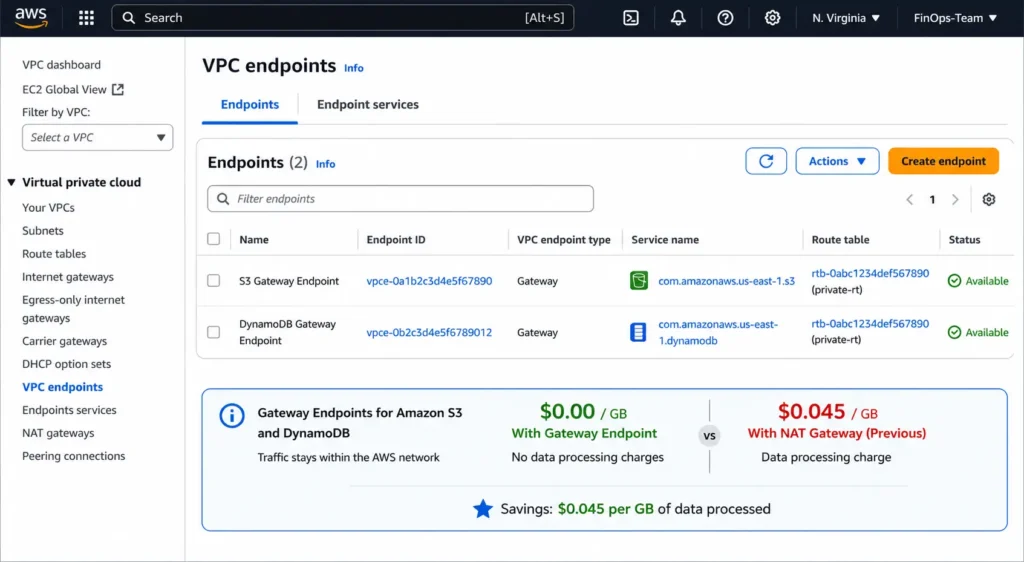Click the blue star savings icon

pos(483,508)
